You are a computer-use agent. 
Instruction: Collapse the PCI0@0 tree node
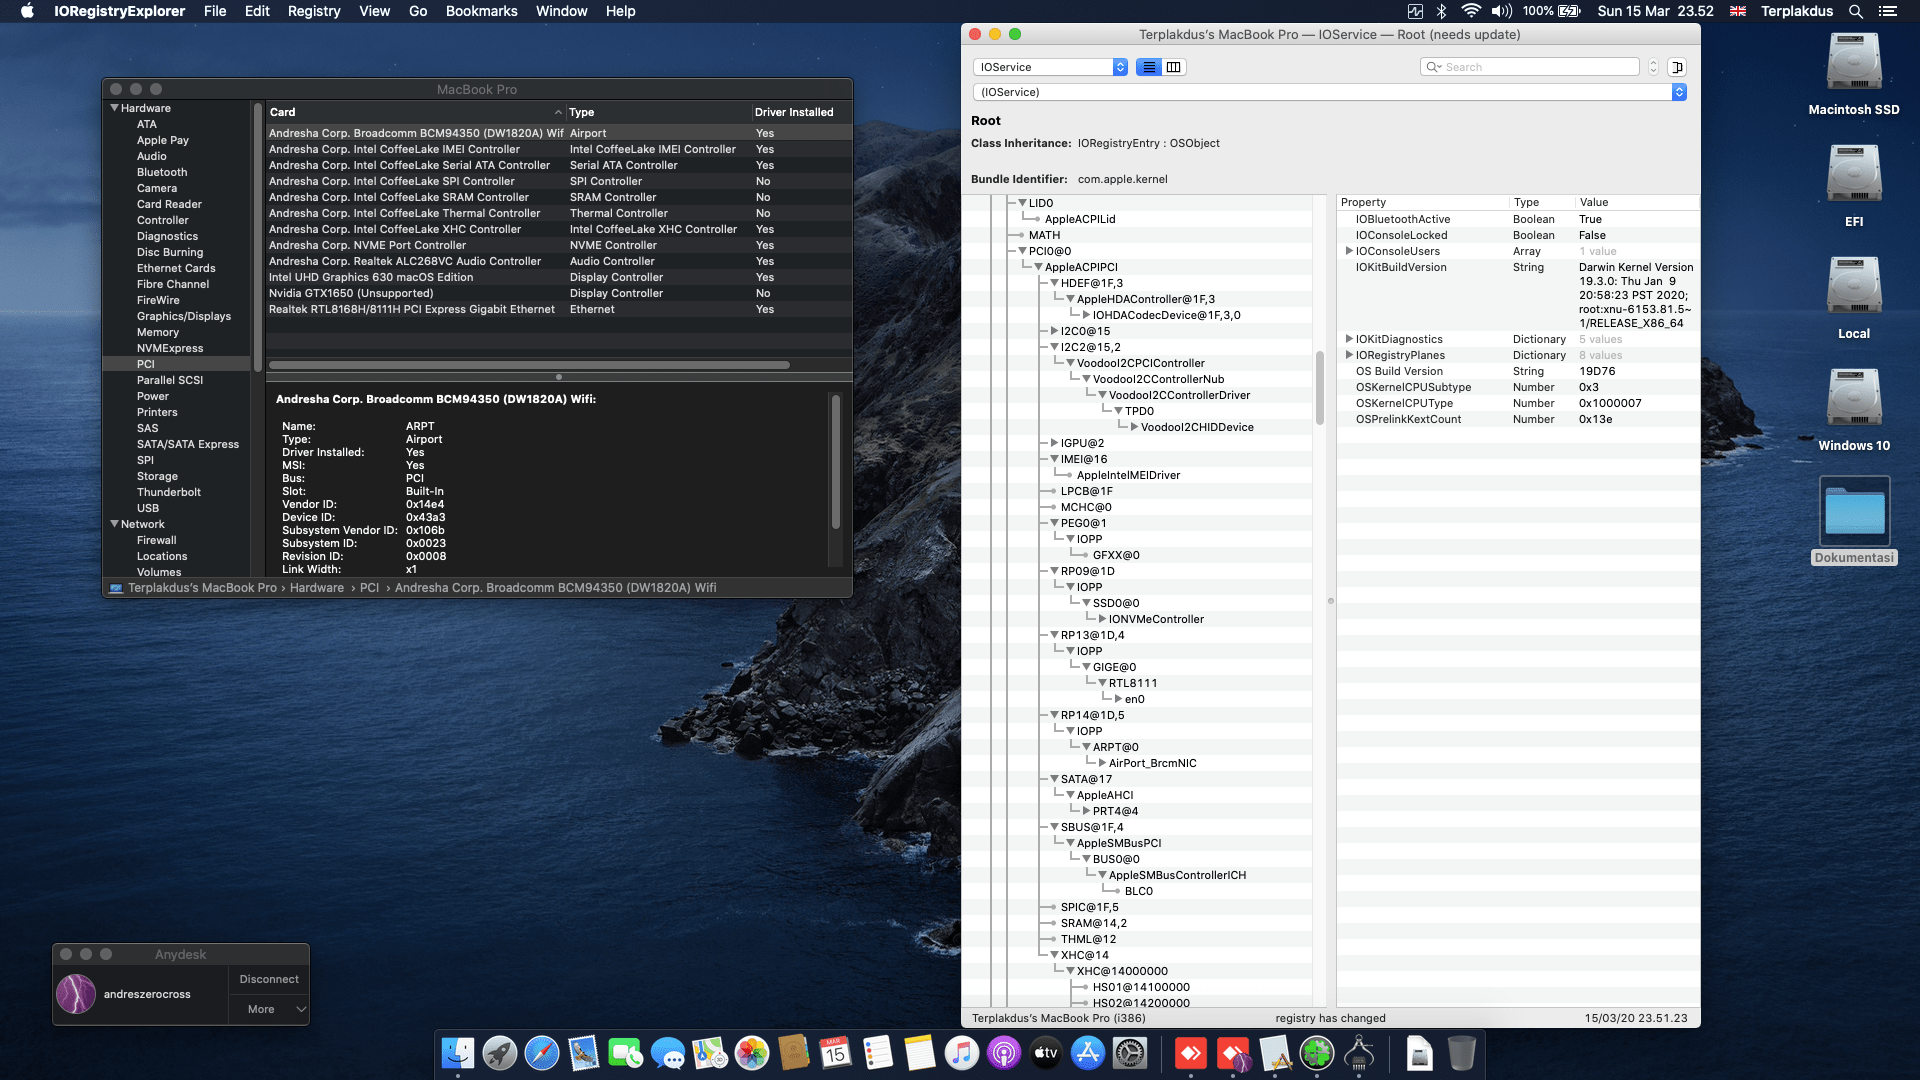(1022, 251)
